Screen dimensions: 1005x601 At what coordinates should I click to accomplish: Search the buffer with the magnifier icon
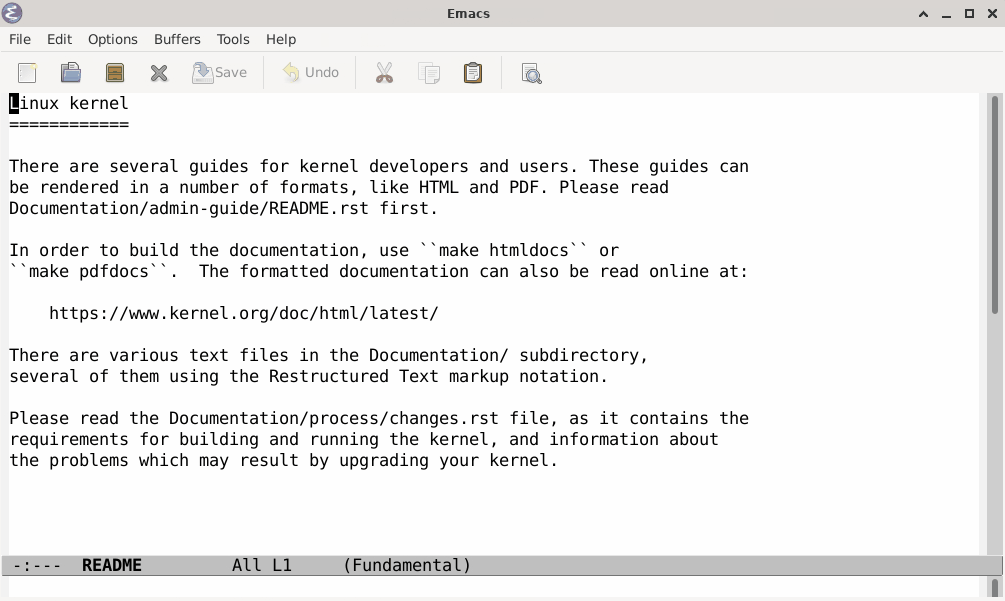pos(531,72)
